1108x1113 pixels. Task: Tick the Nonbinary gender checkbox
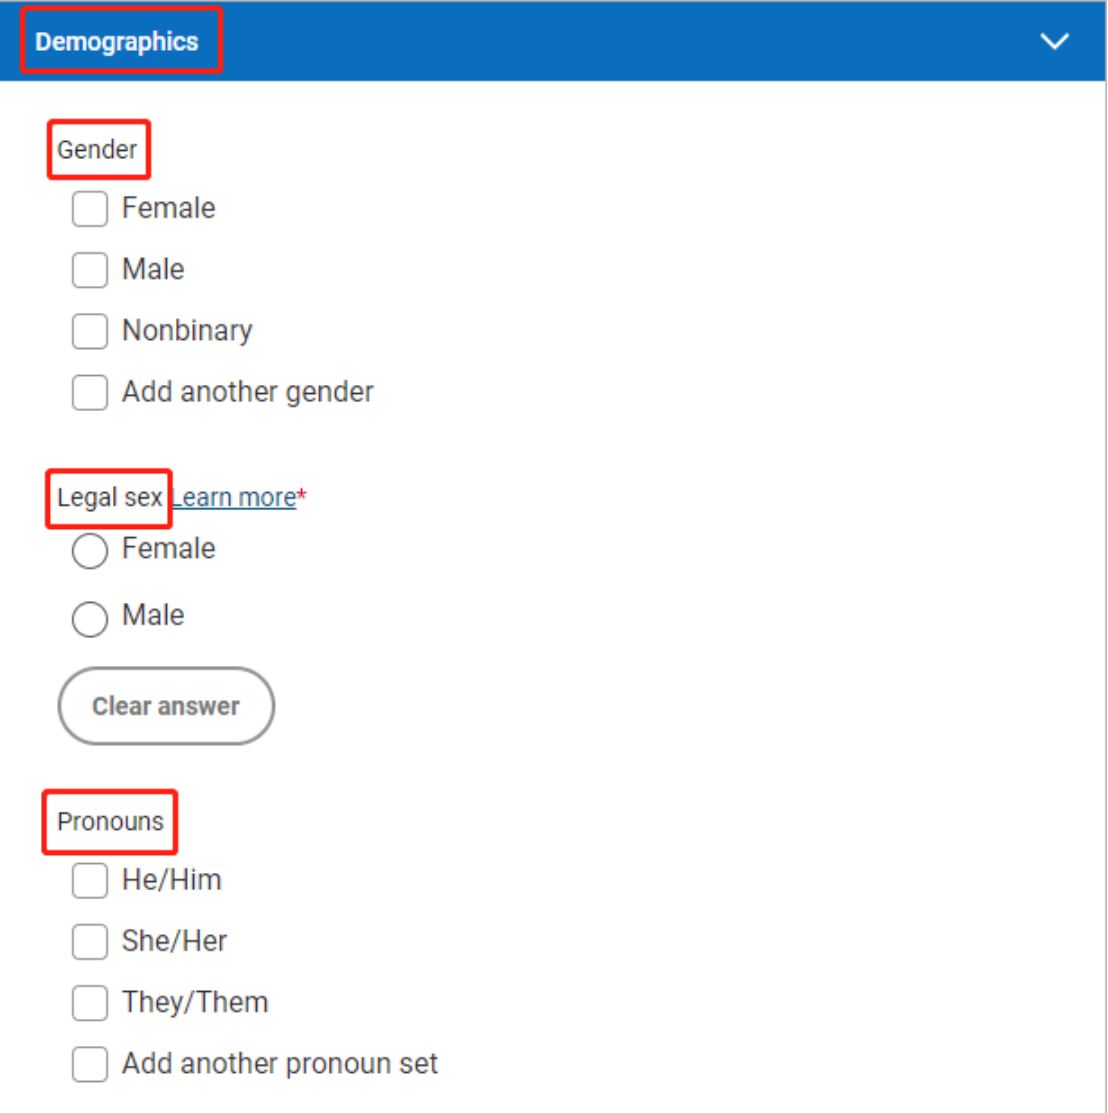(x=90, y=331)
